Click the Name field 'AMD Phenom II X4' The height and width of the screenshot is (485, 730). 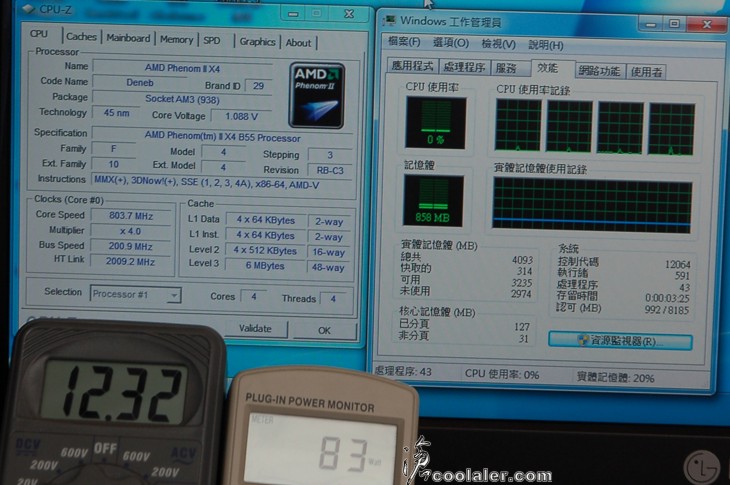[182, 68]
